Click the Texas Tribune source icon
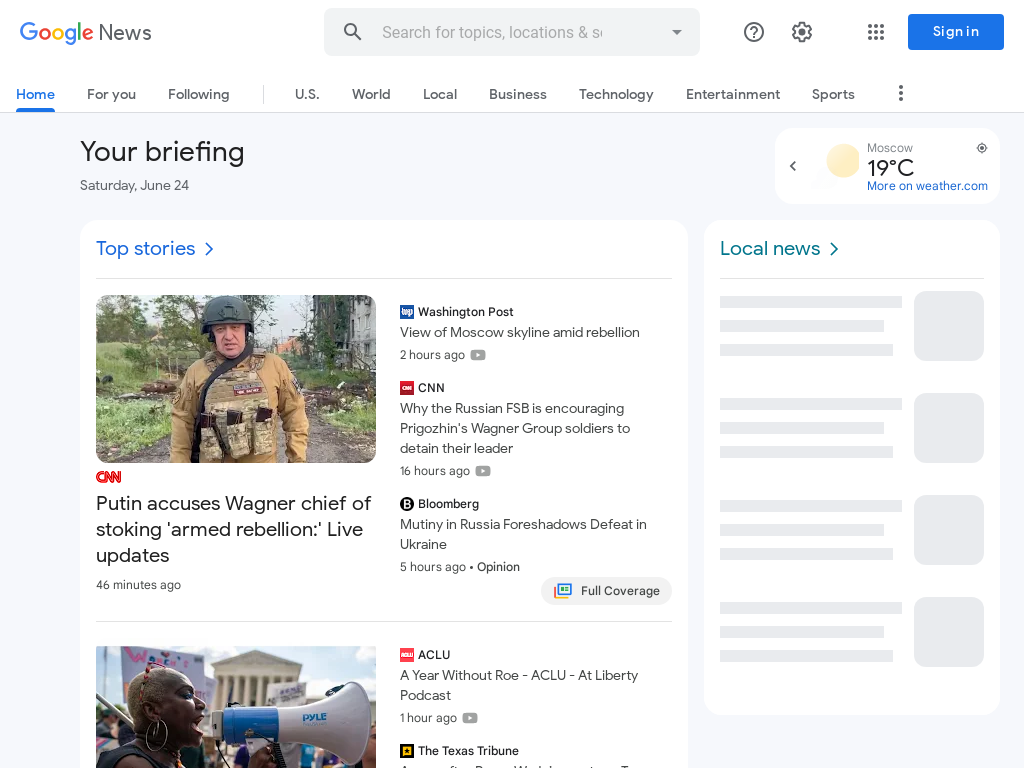This screenshot has height=768, width=1024. click(x=407, y=751)
